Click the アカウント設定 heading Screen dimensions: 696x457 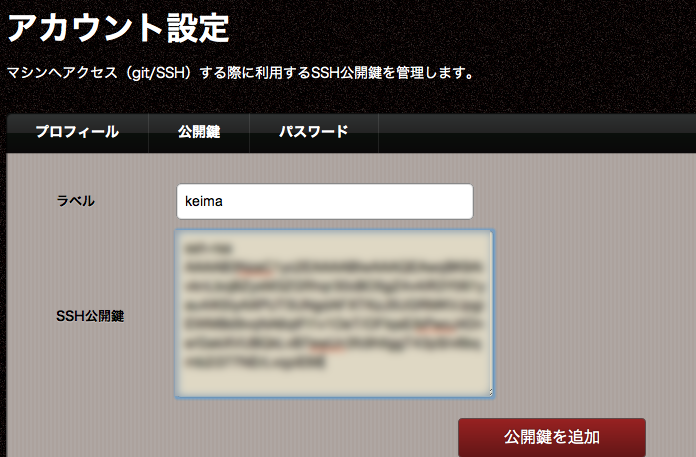tap(119, 28)
